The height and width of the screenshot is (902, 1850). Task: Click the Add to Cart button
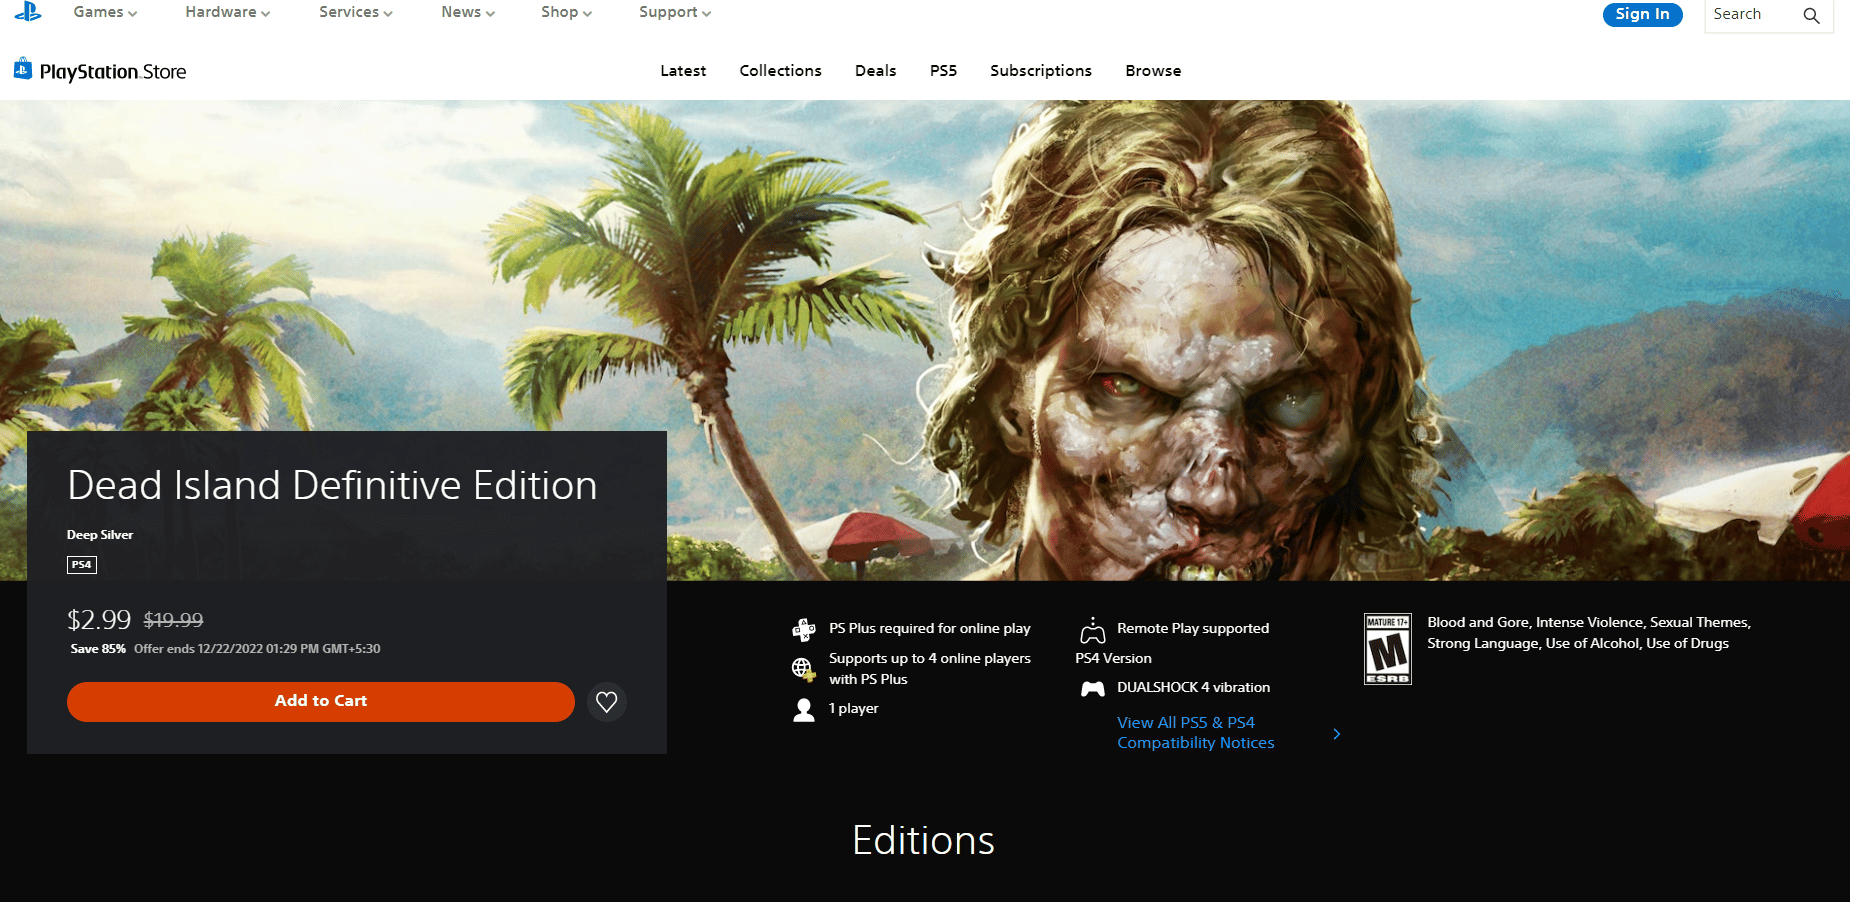coord(321,701)
